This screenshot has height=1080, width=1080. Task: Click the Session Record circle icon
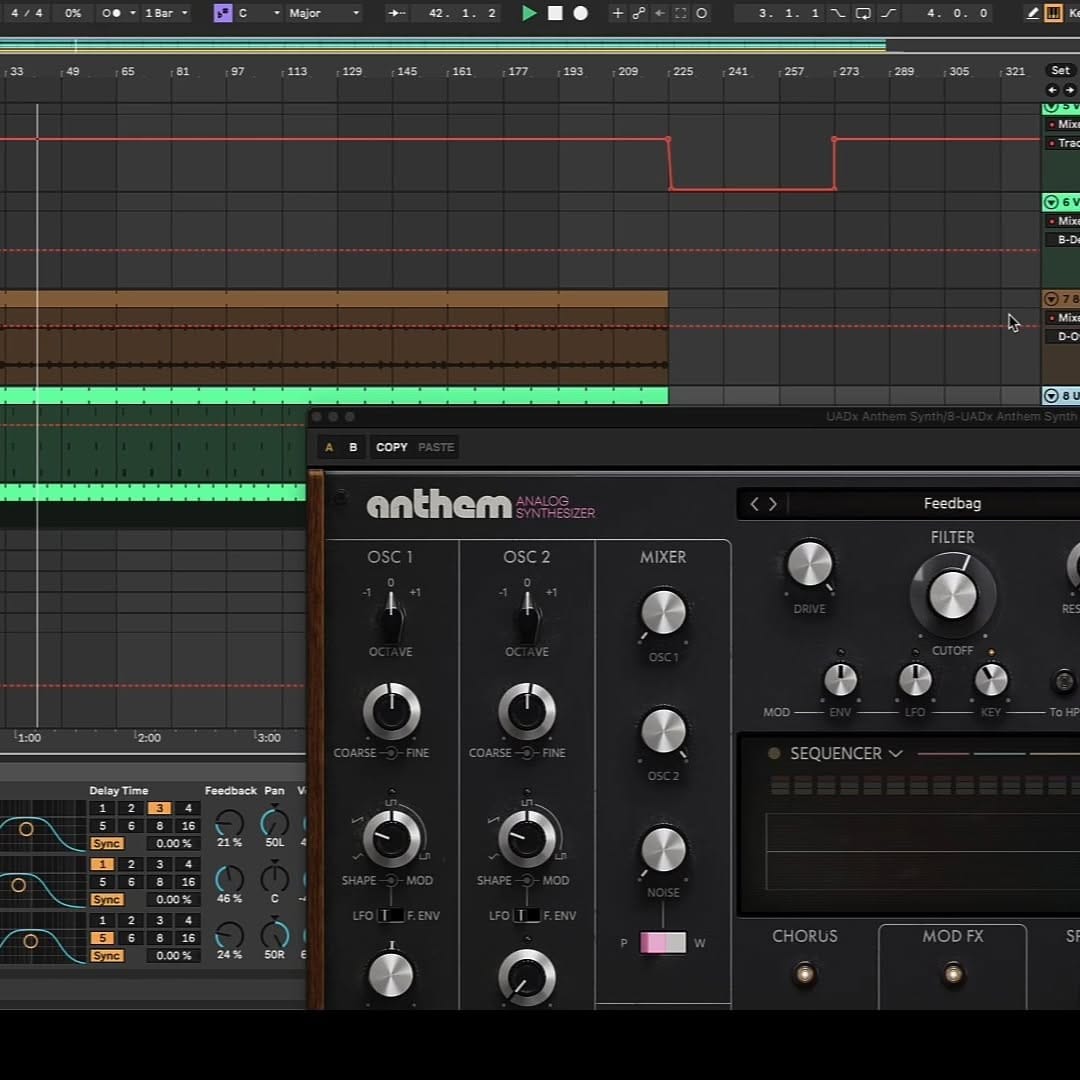point(701,13)
